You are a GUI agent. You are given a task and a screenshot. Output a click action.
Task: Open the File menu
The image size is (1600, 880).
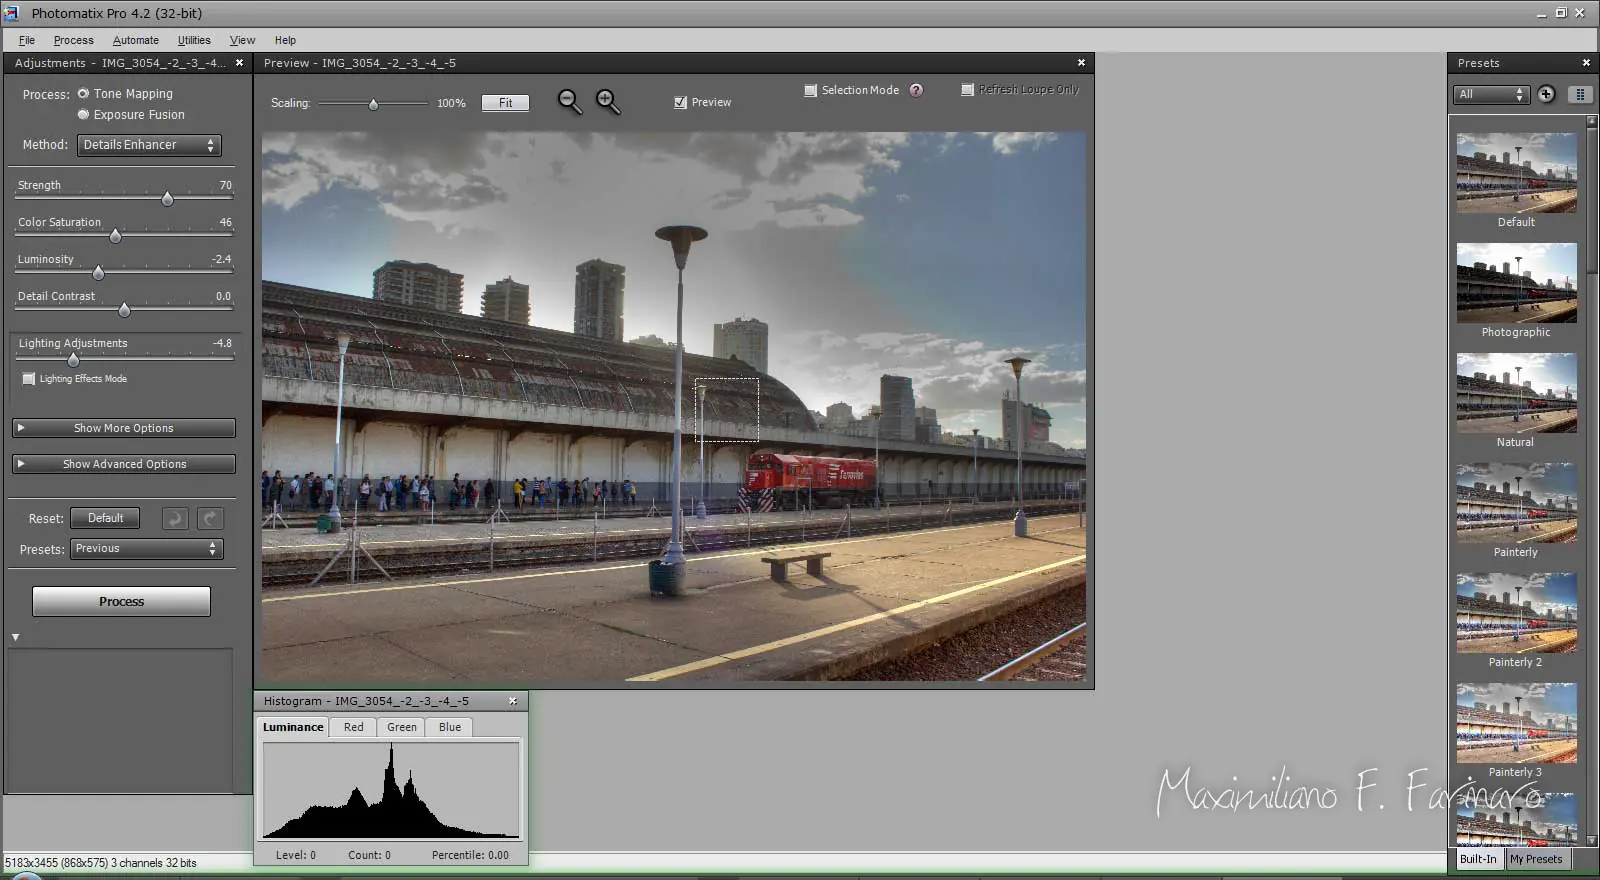point(27,40)
